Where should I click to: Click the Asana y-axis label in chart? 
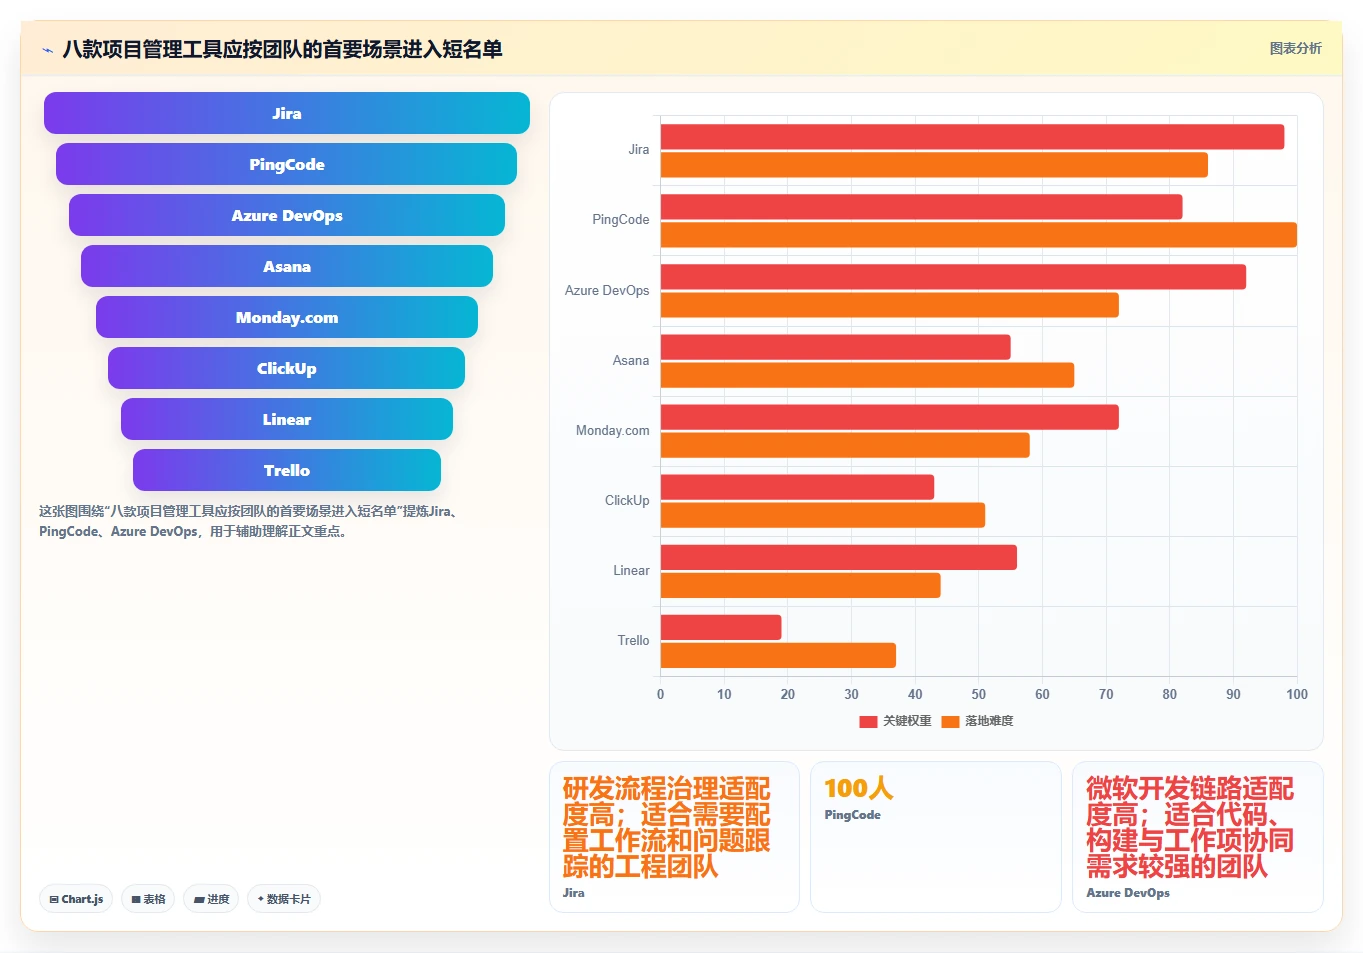tap(630, 360)
